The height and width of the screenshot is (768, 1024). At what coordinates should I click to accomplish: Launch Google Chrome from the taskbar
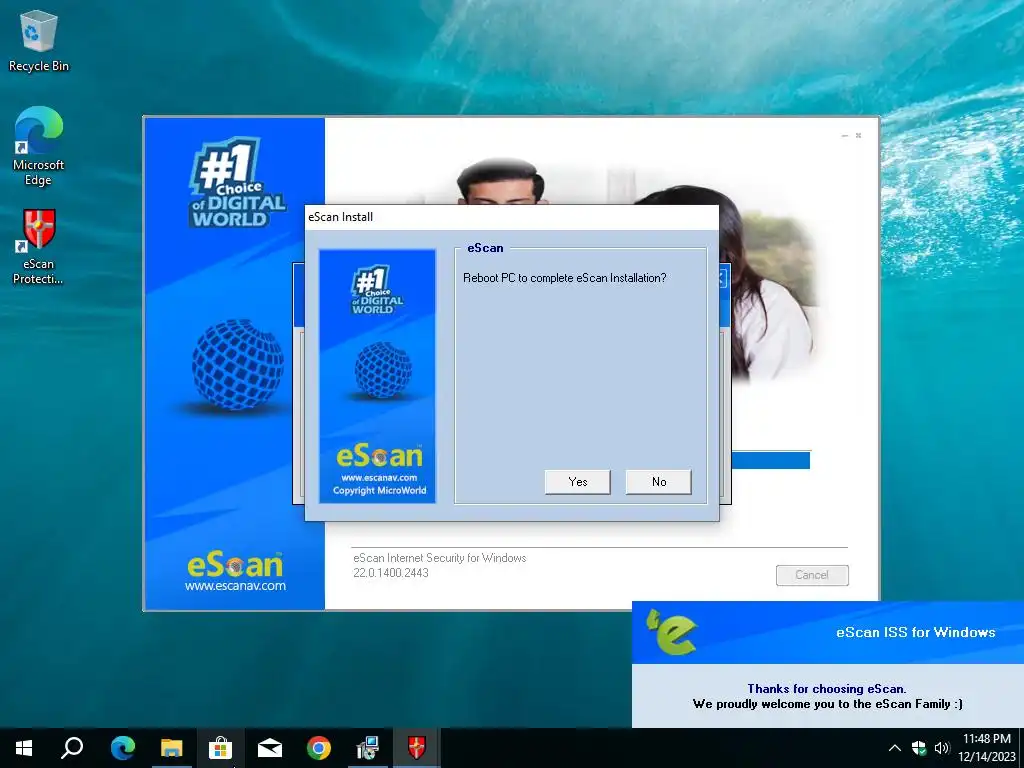(x=319, y=748)
